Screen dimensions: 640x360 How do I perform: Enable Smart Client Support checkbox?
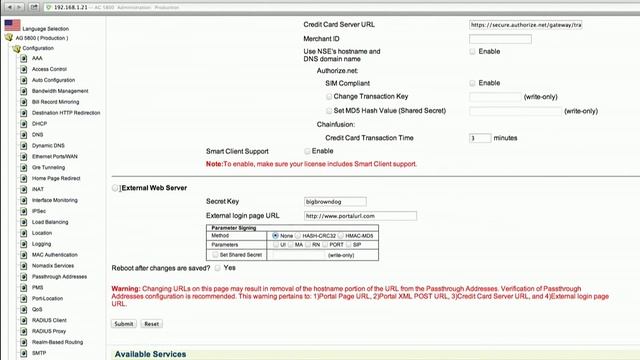click(x=307, y=151)
